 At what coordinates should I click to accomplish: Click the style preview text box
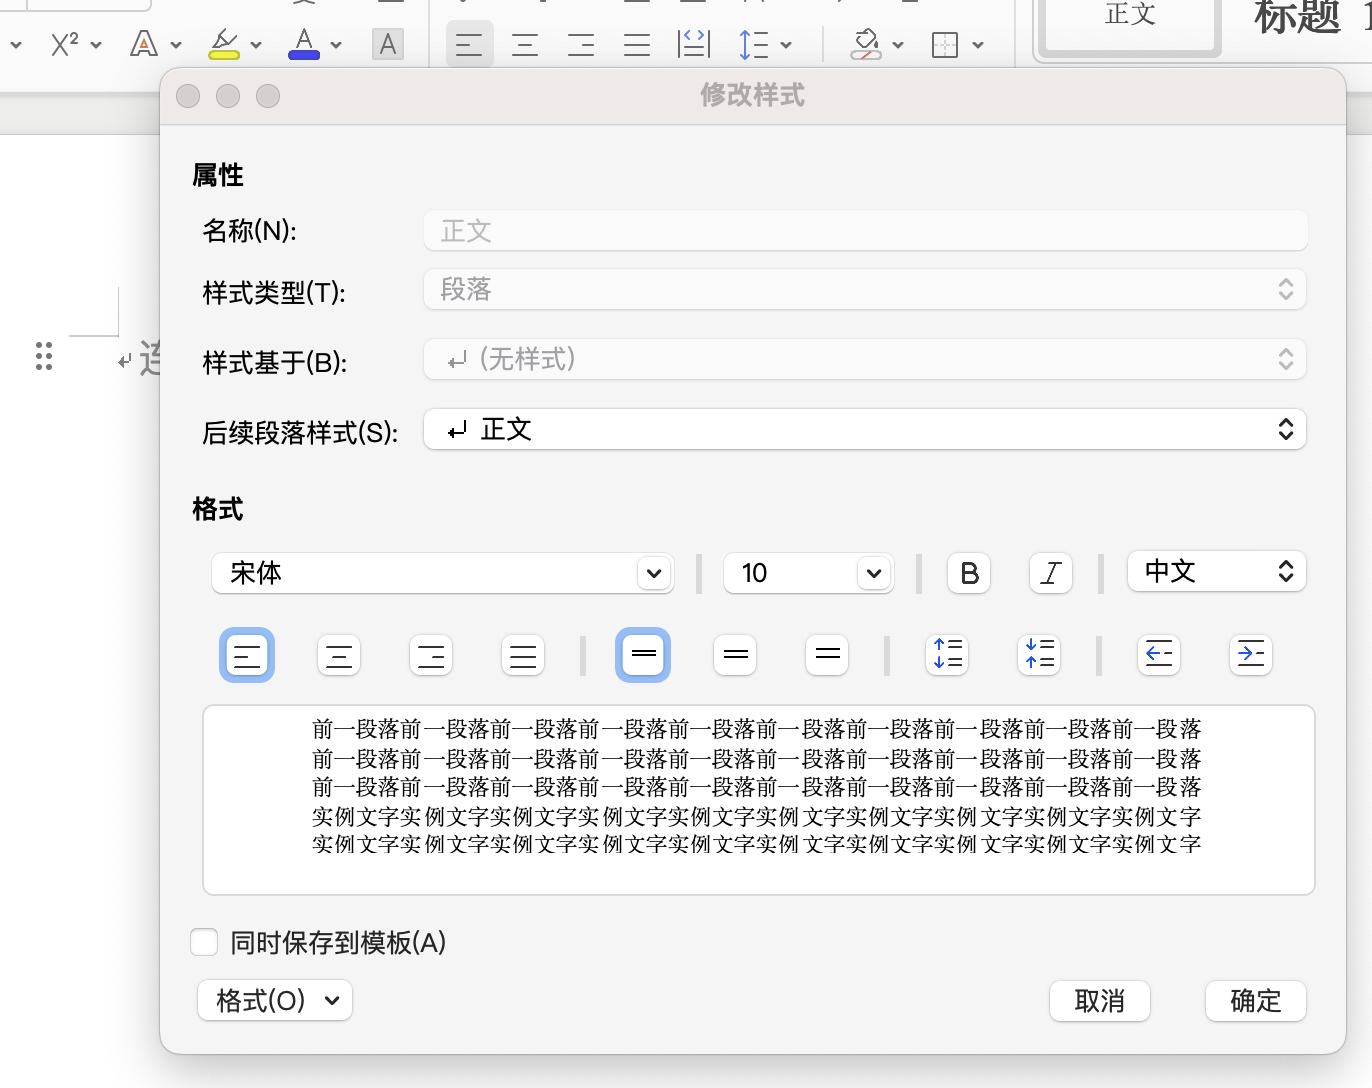(x=758, y=800)
